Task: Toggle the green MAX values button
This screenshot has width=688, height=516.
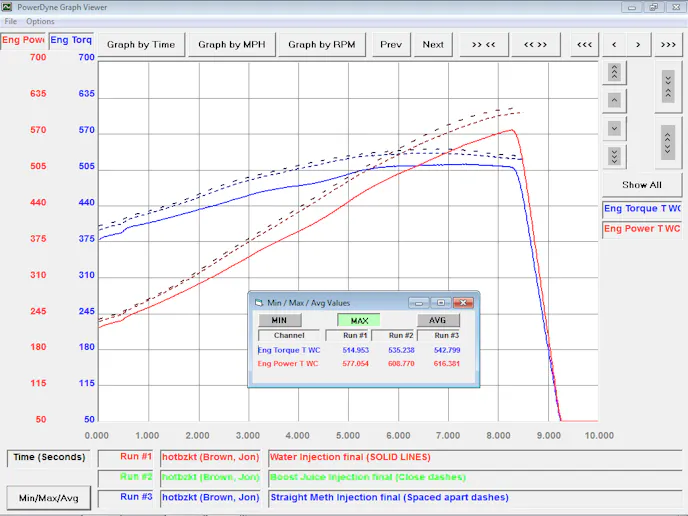Action: click(358, 321)
